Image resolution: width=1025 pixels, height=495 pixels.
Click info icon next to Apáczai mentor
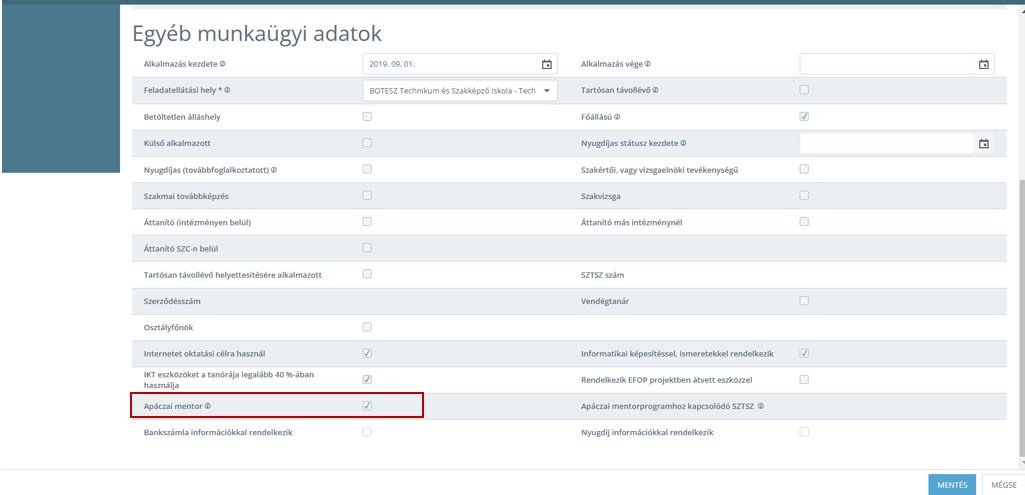[x=208, y=406]
